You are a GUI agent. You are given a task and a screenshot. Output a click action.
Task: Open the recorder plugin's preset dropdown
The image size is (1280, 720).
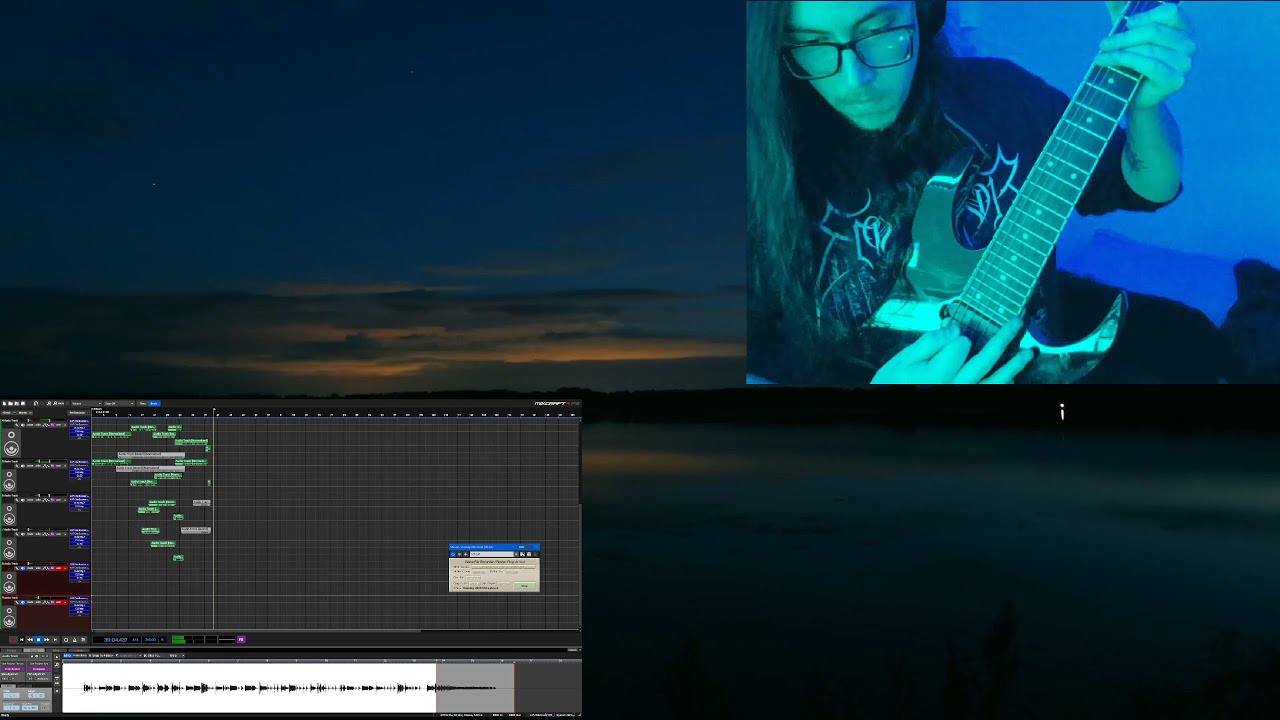coord(516,554)
